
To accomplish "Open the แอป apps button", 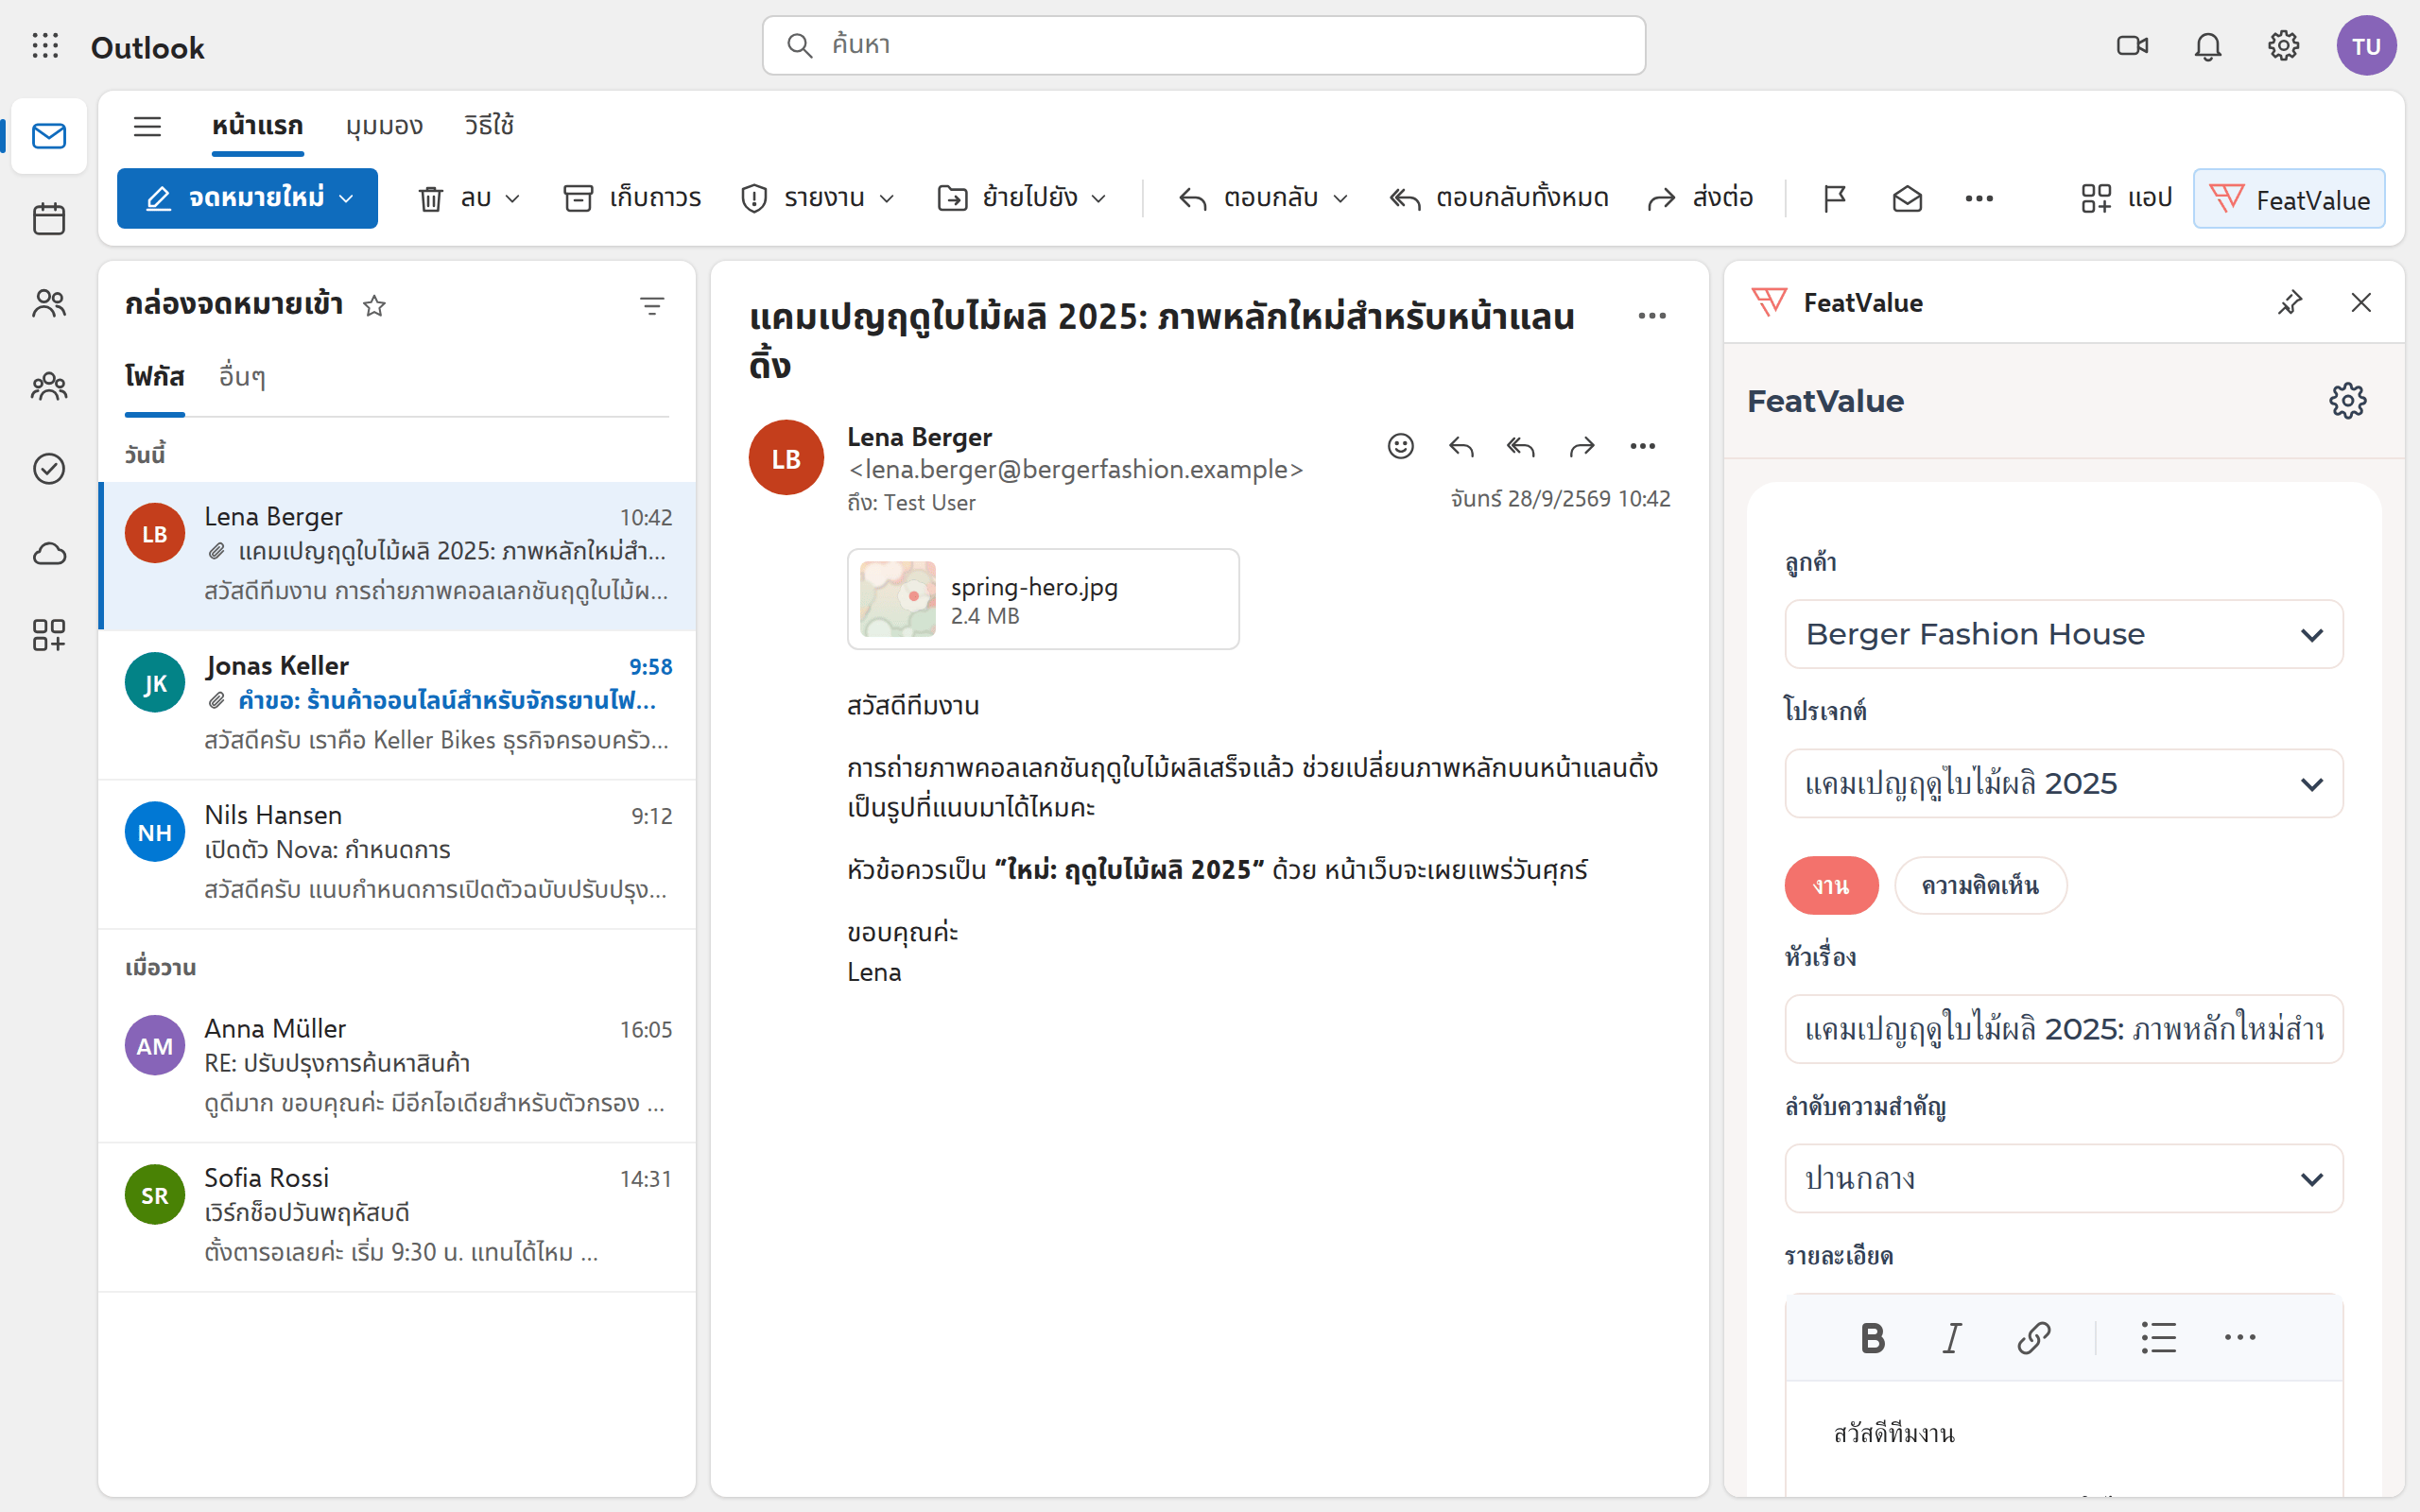I will 2127,199.
